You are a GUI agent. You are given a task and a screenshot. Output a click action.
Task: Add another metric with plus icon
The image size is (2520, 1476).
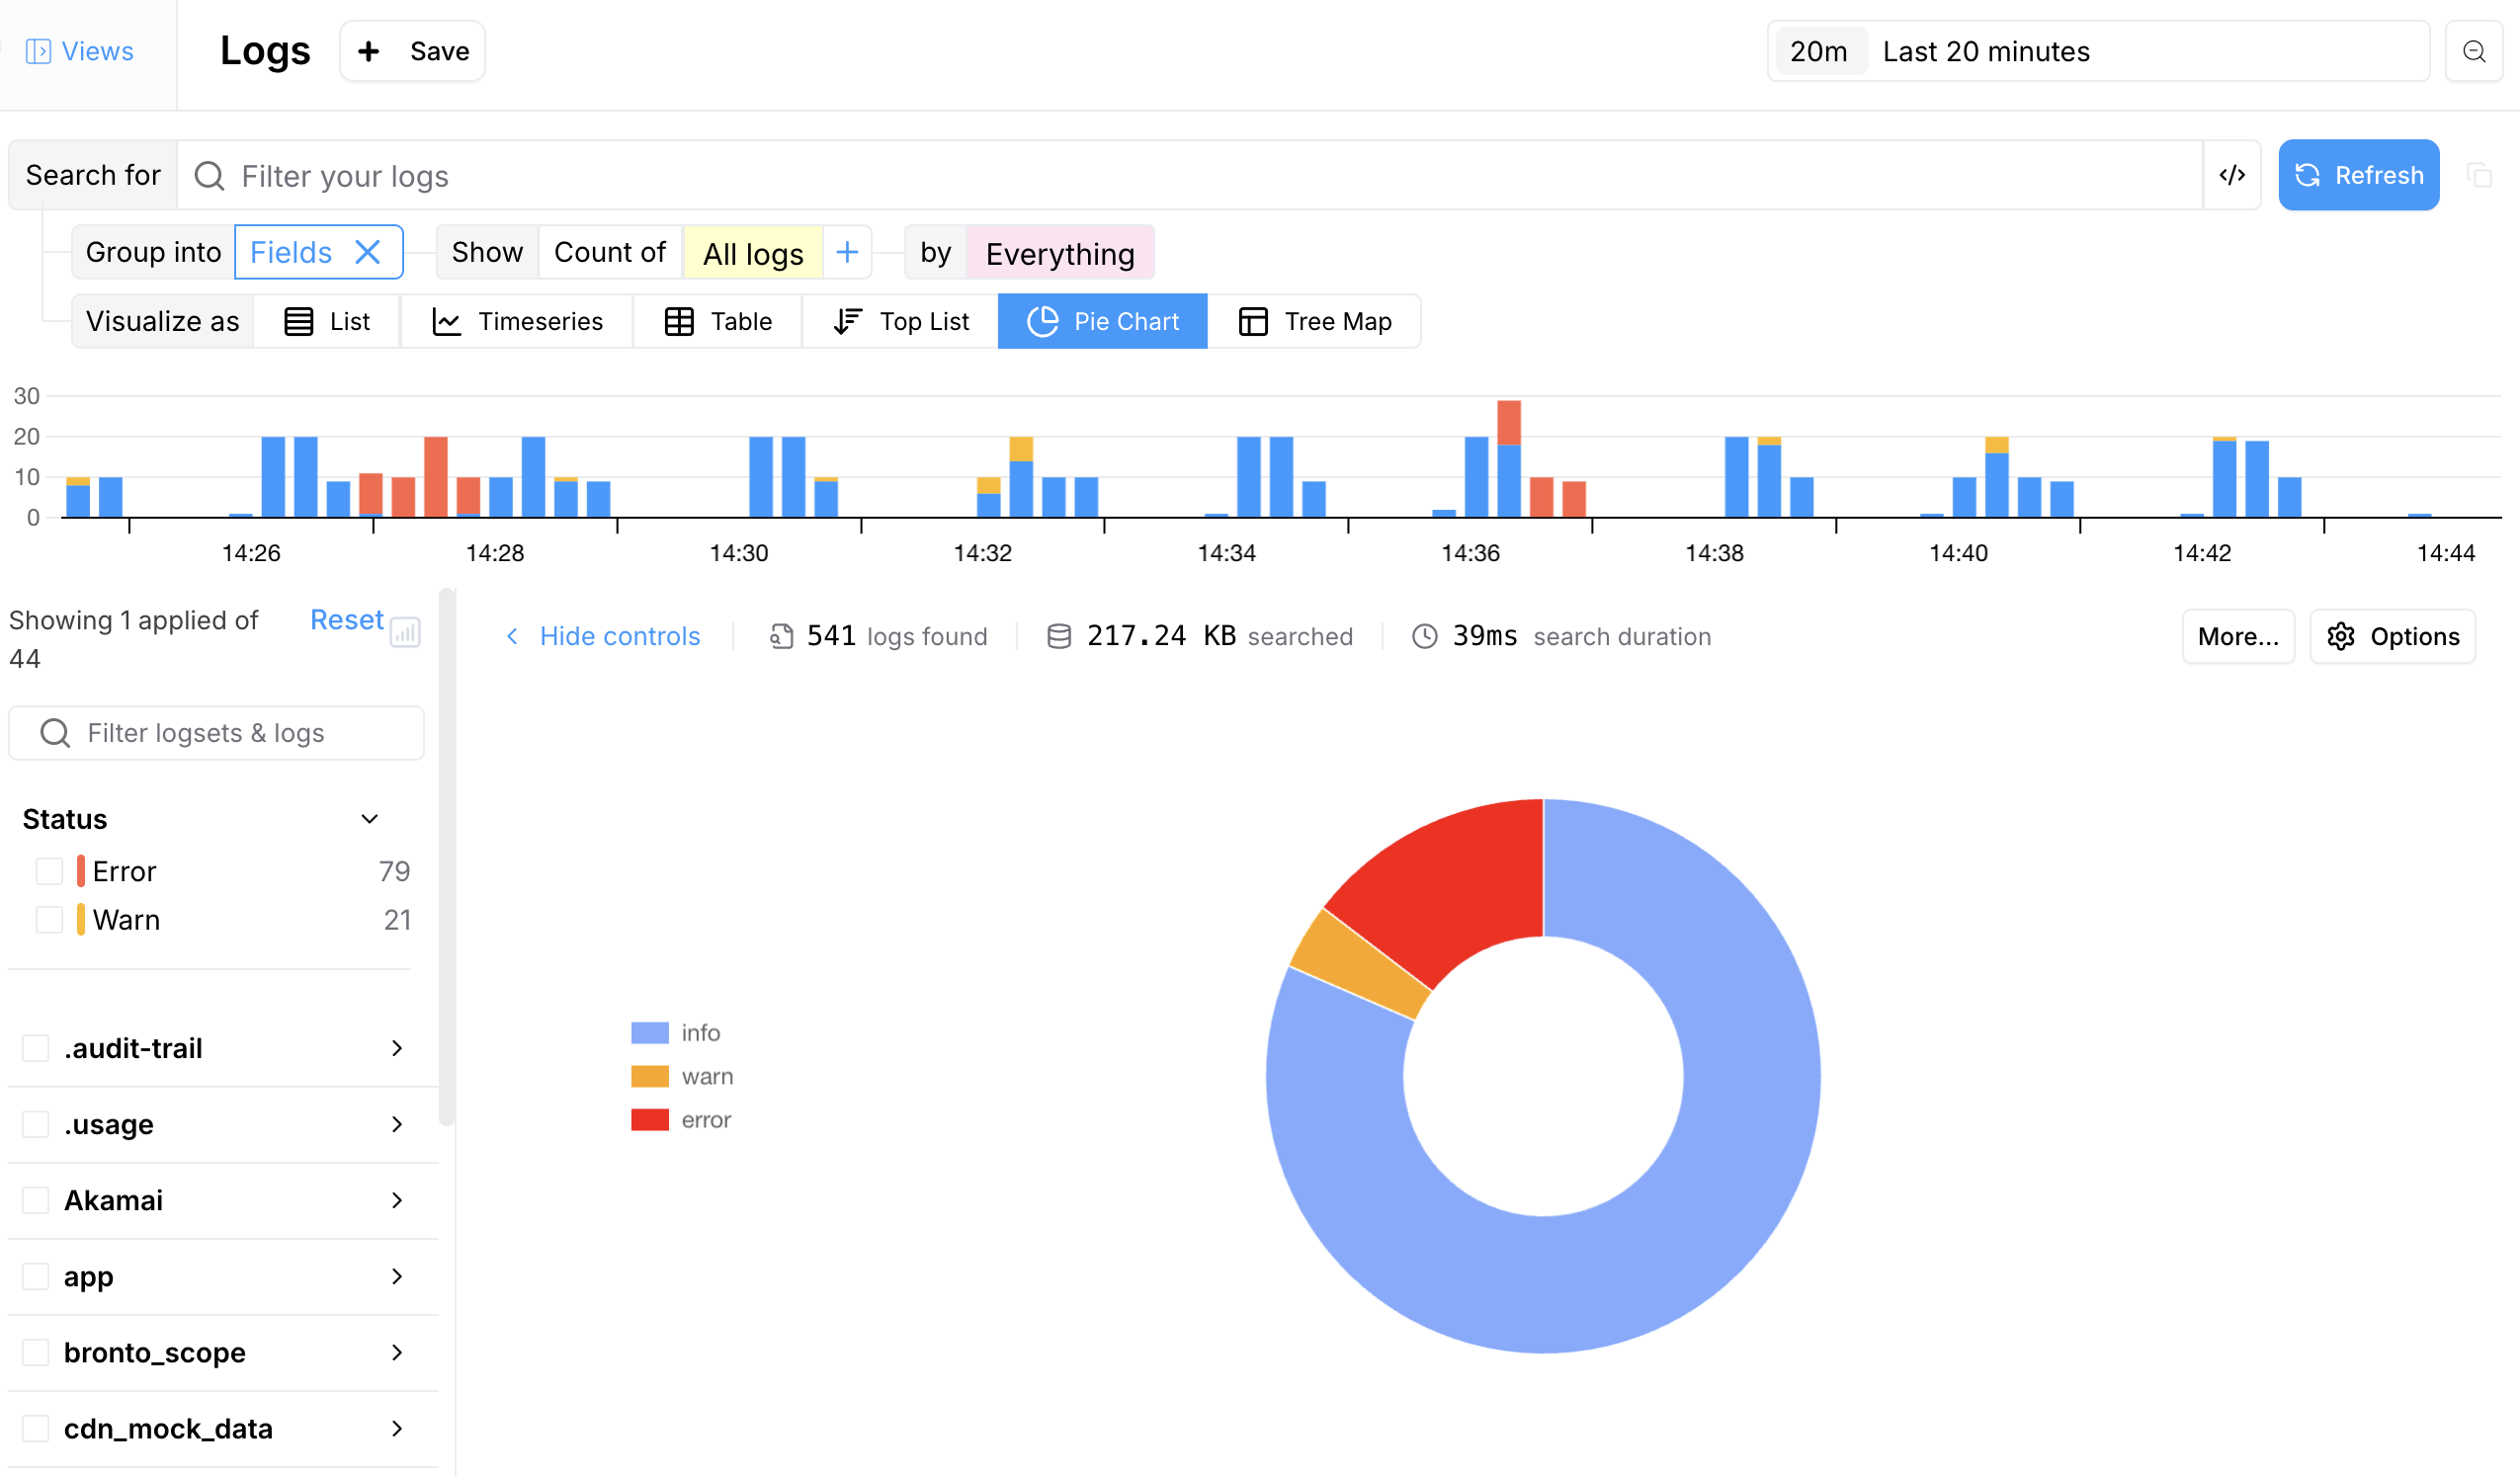click(x=846, y=252)
